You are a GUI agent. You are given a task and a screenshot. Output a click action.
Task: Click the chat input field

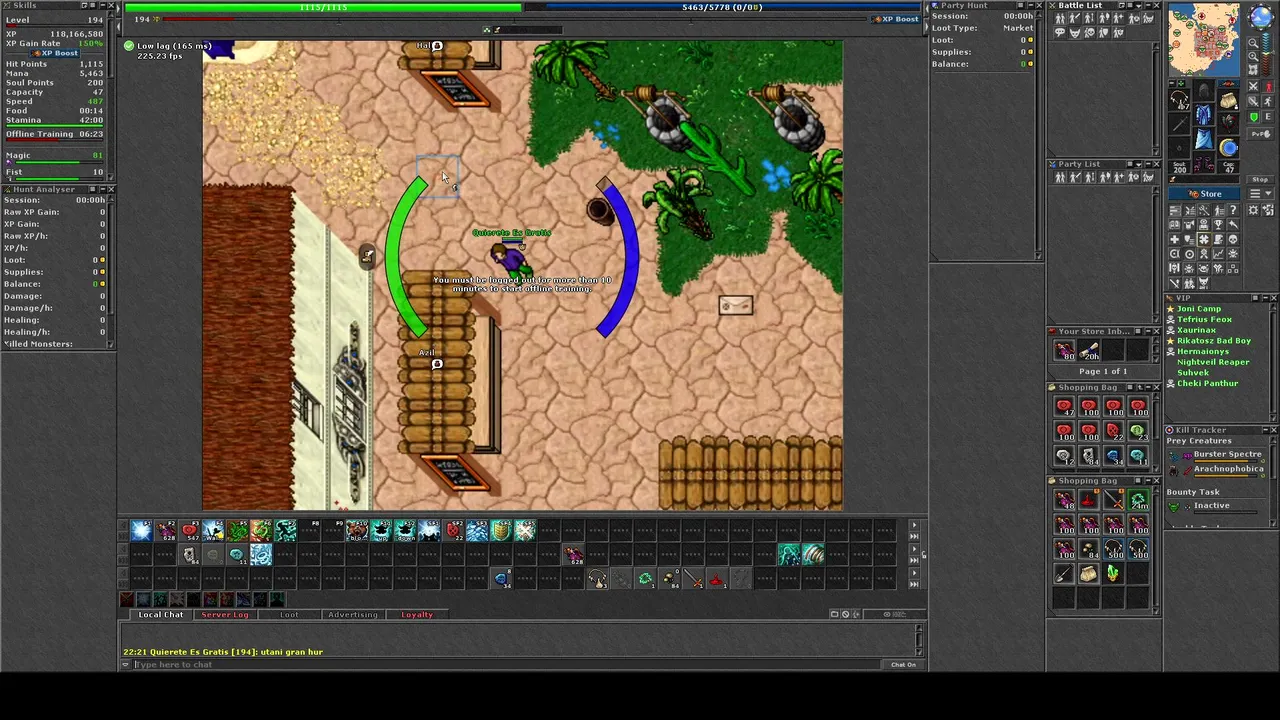(508, 665)
